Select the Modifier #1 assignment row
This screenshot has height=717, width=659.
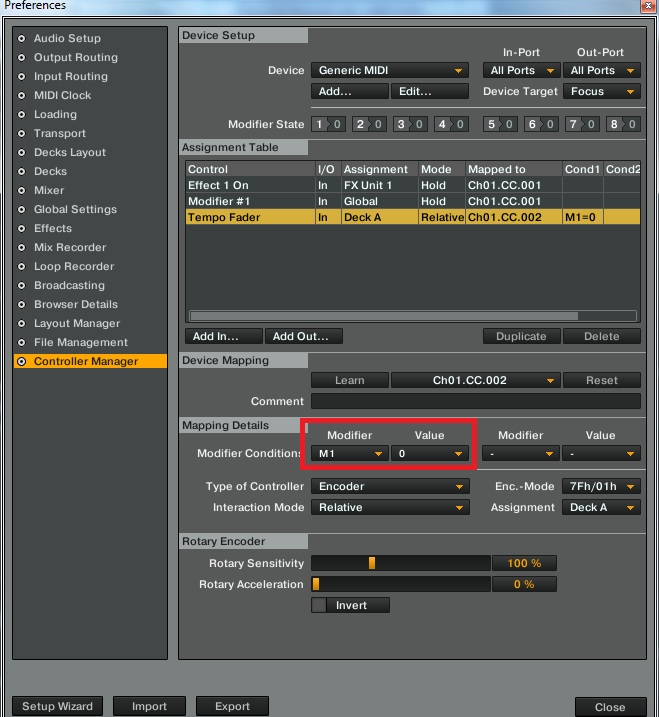coord(413,201)
